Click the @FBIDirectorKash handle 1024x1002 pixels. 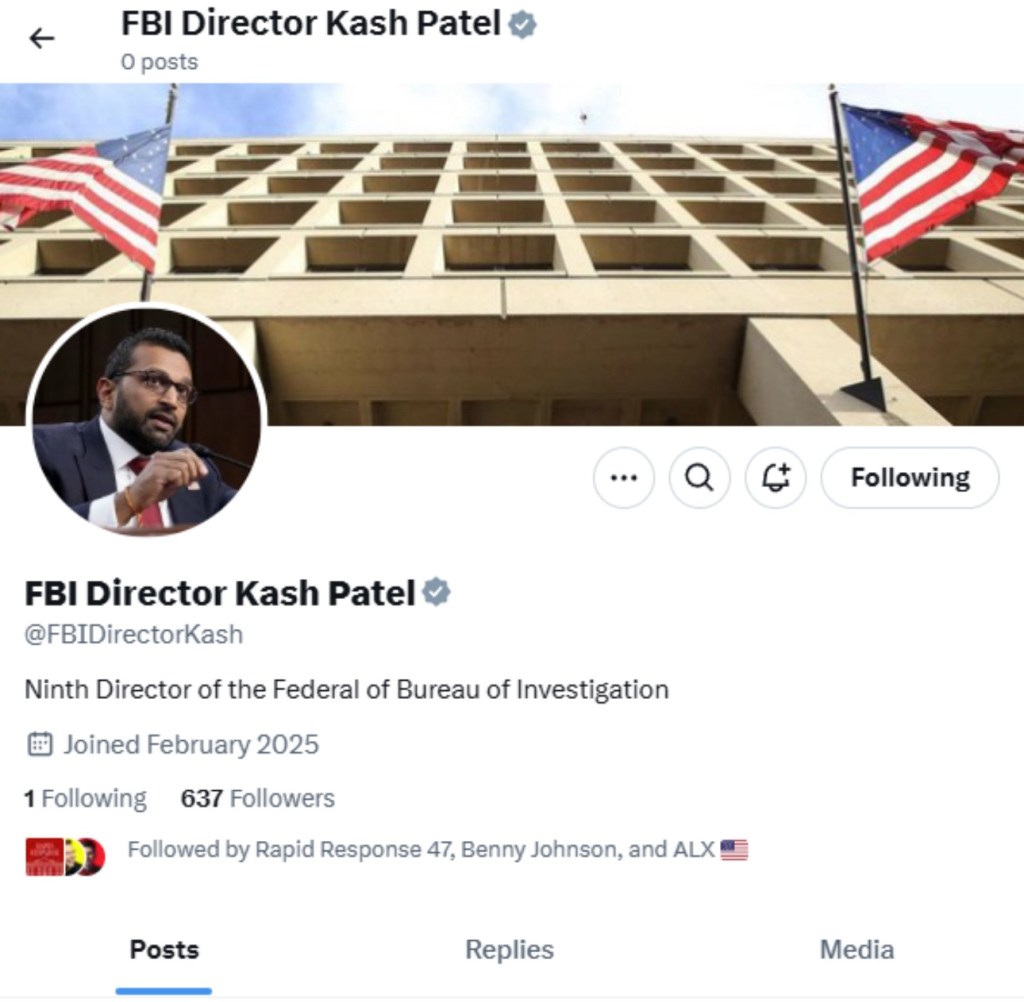point(133,635)
